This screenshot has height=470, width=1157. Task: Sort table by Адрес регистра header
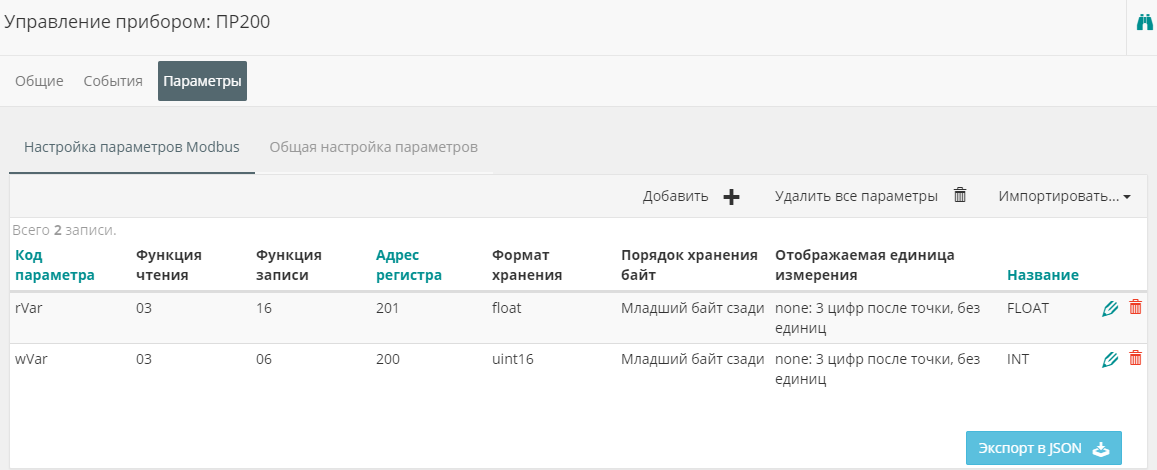[408, 265]
